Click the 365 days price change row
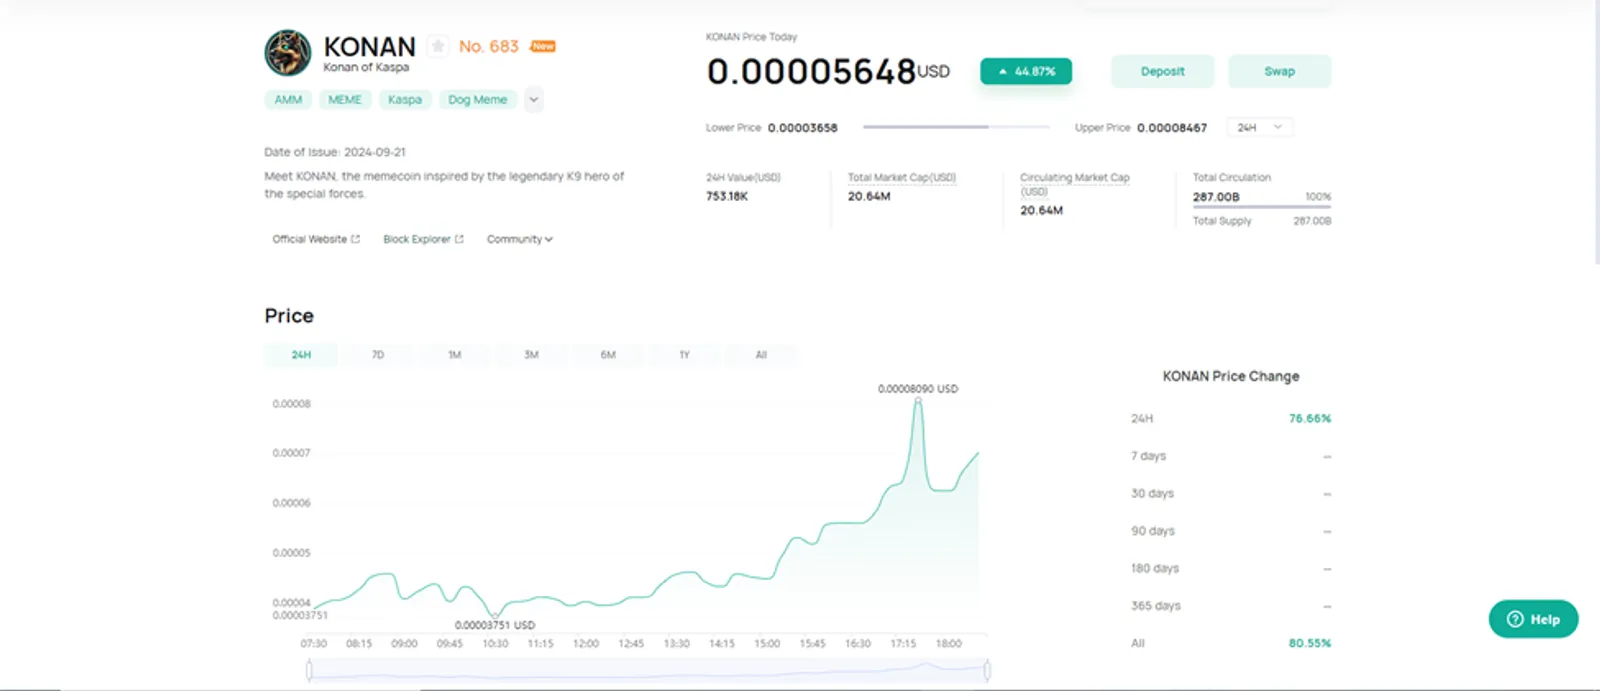1600x691 pixels. (1231, 606)
